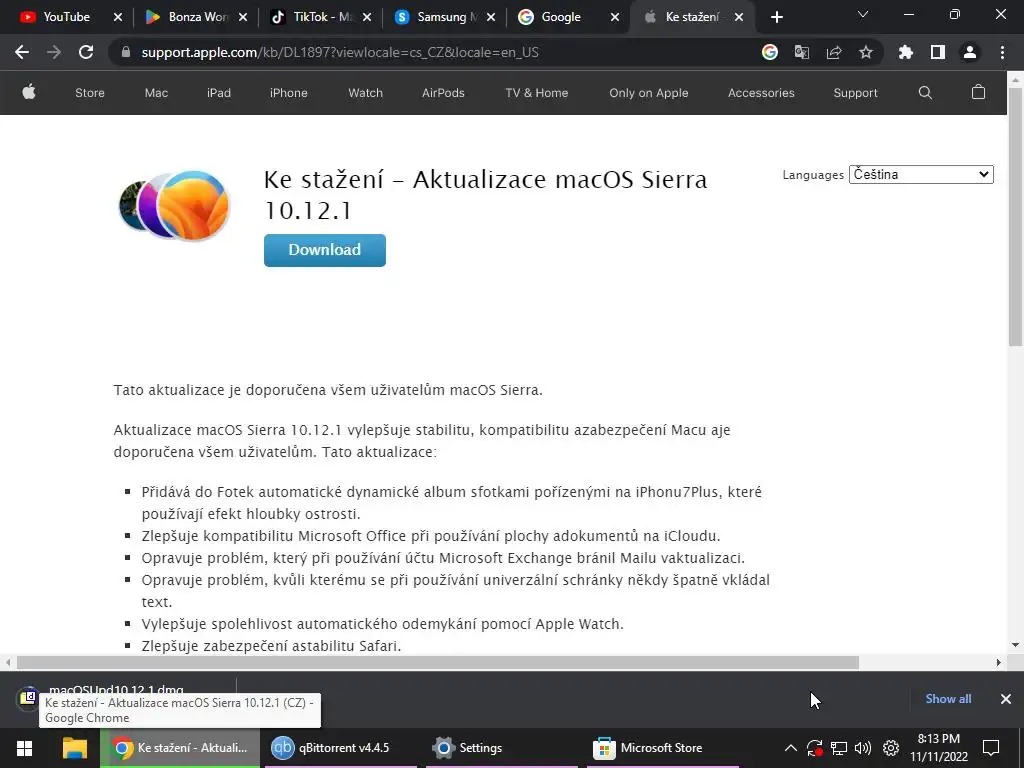Open the Apple shopping bag icon
The image size is (1024, 768).
tap(978, 92)
